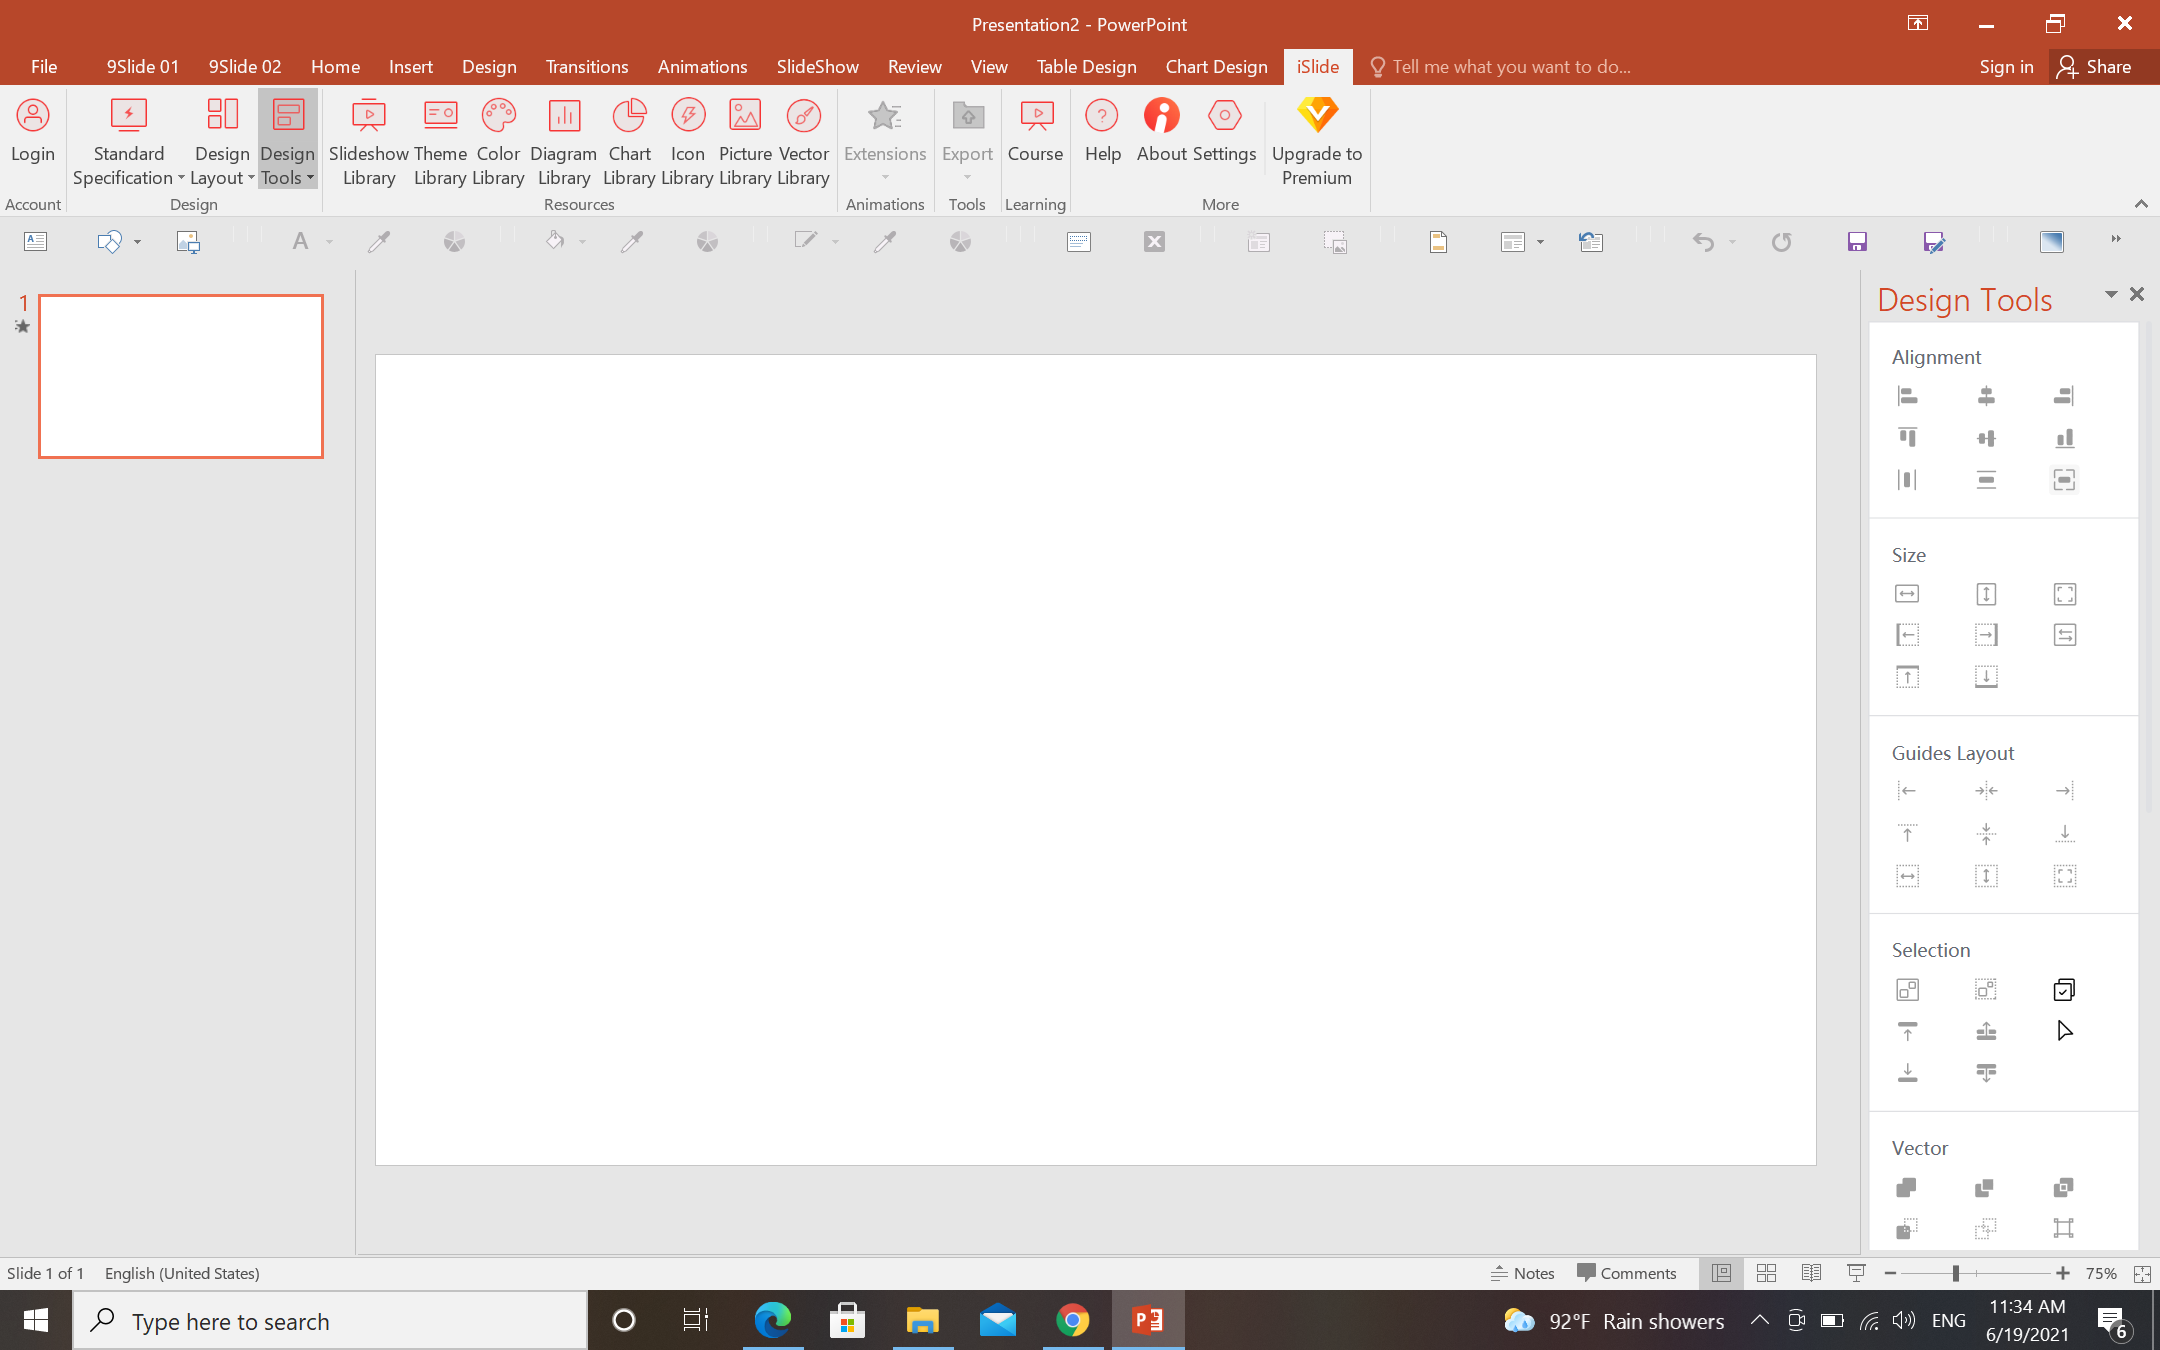Open the Ribbon Display Options button

click(1917, 23)
